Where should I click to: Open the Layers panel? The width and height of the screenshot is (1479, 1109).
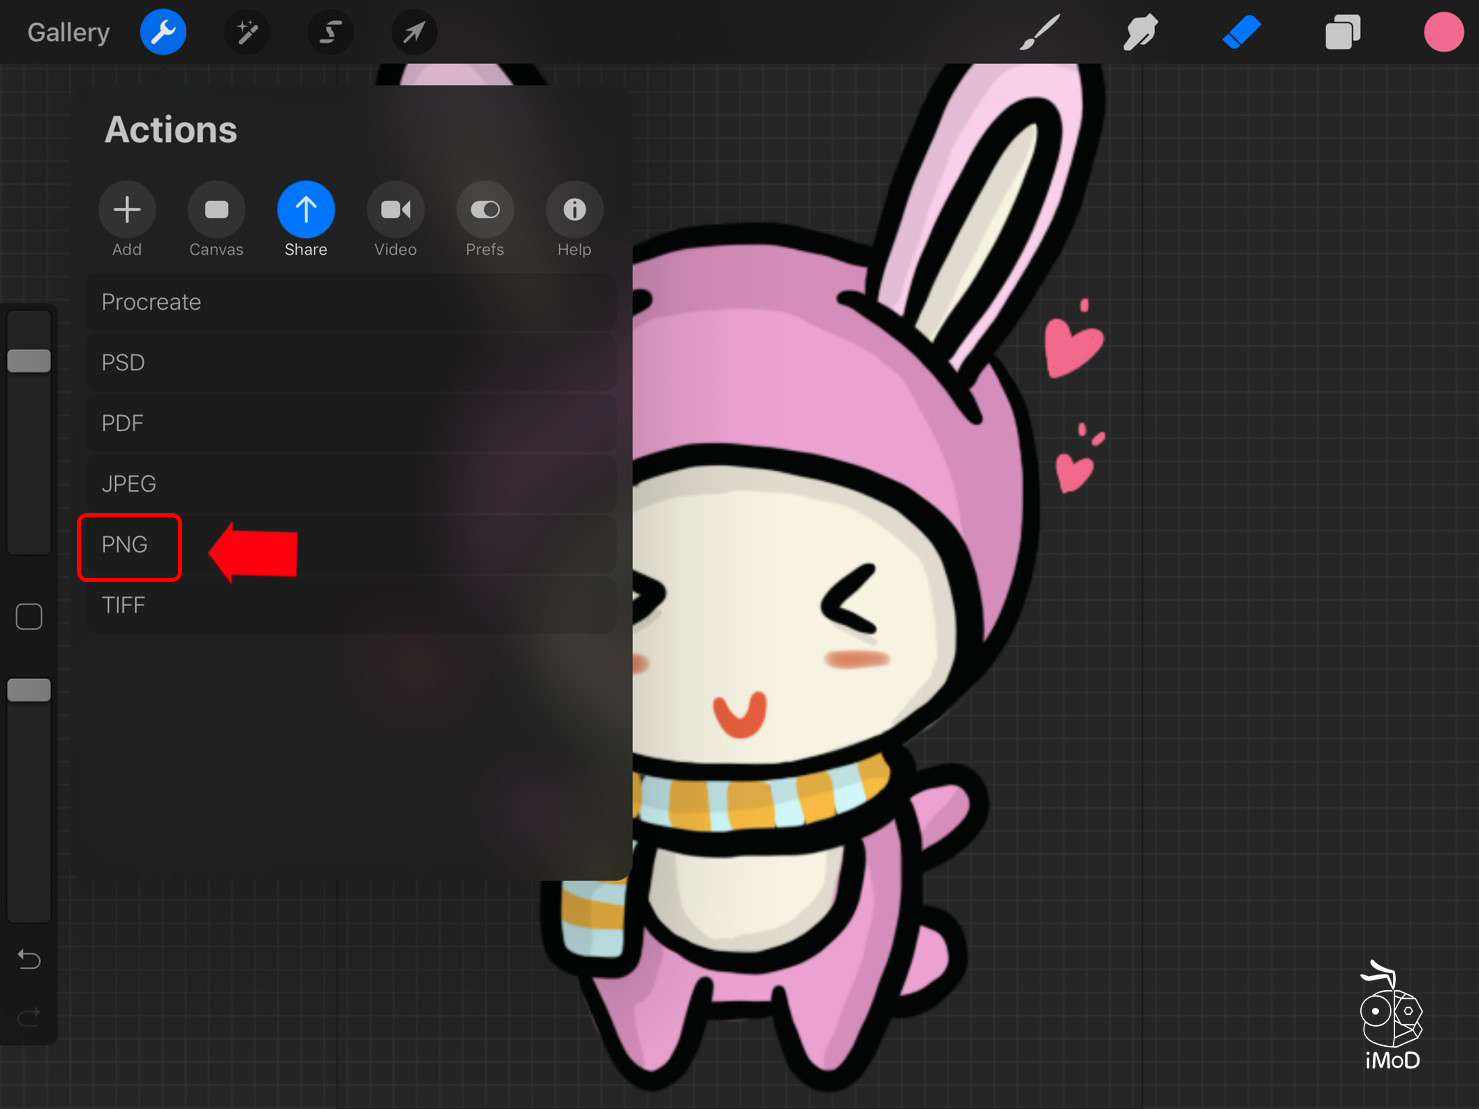(x=1342, y=33)
